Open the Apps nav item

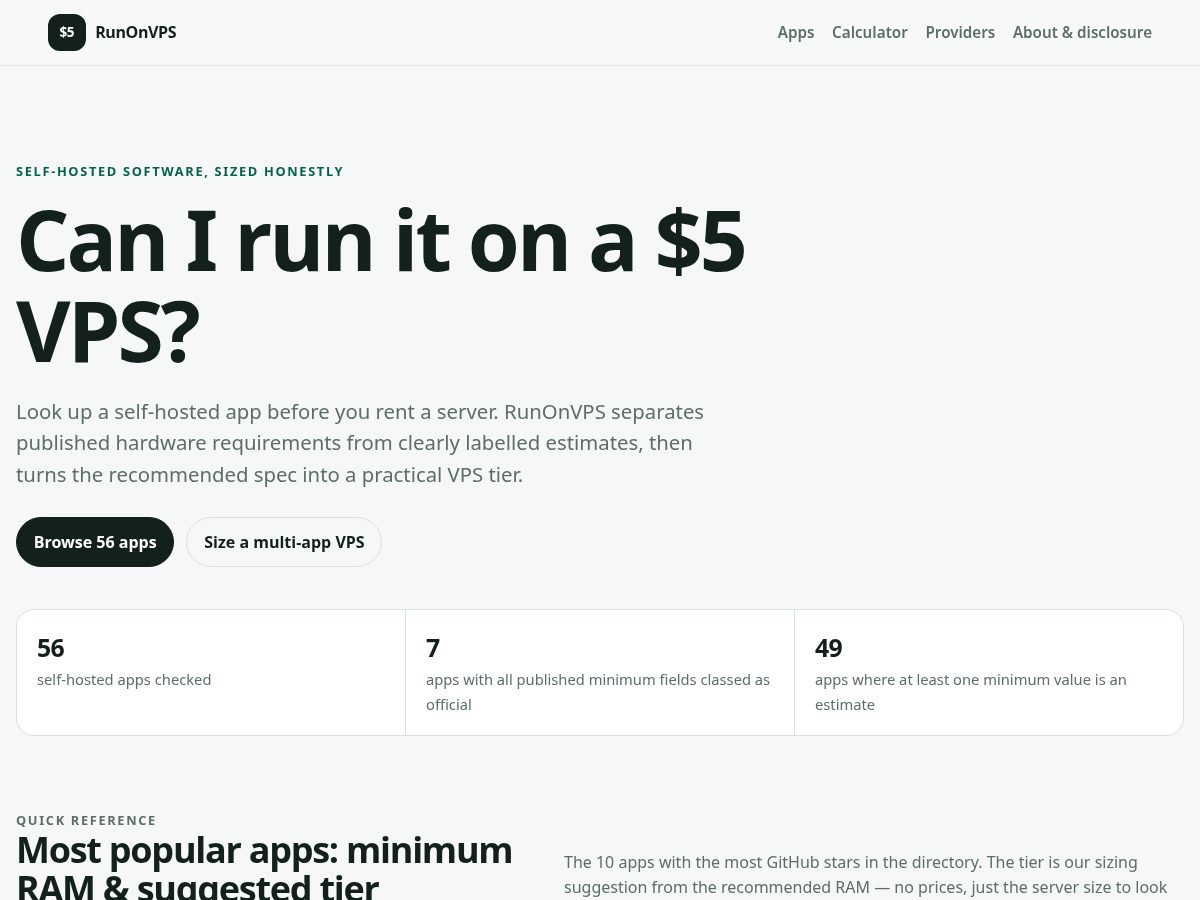click(x=796, y=32)
